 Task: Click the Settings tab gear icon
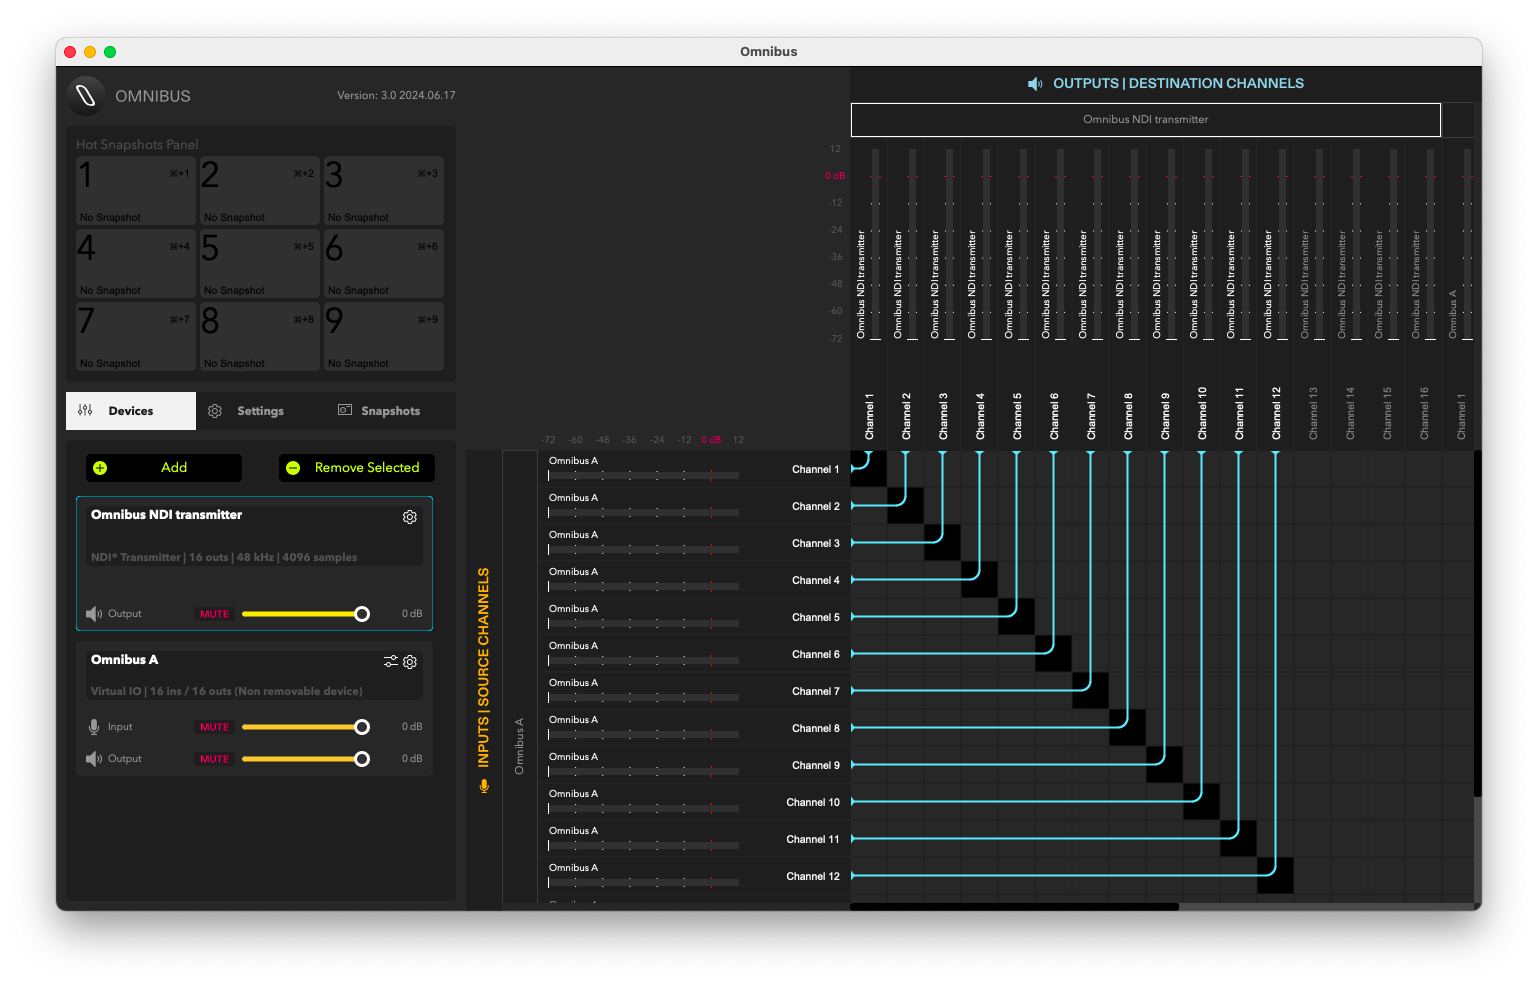(215, 411)
